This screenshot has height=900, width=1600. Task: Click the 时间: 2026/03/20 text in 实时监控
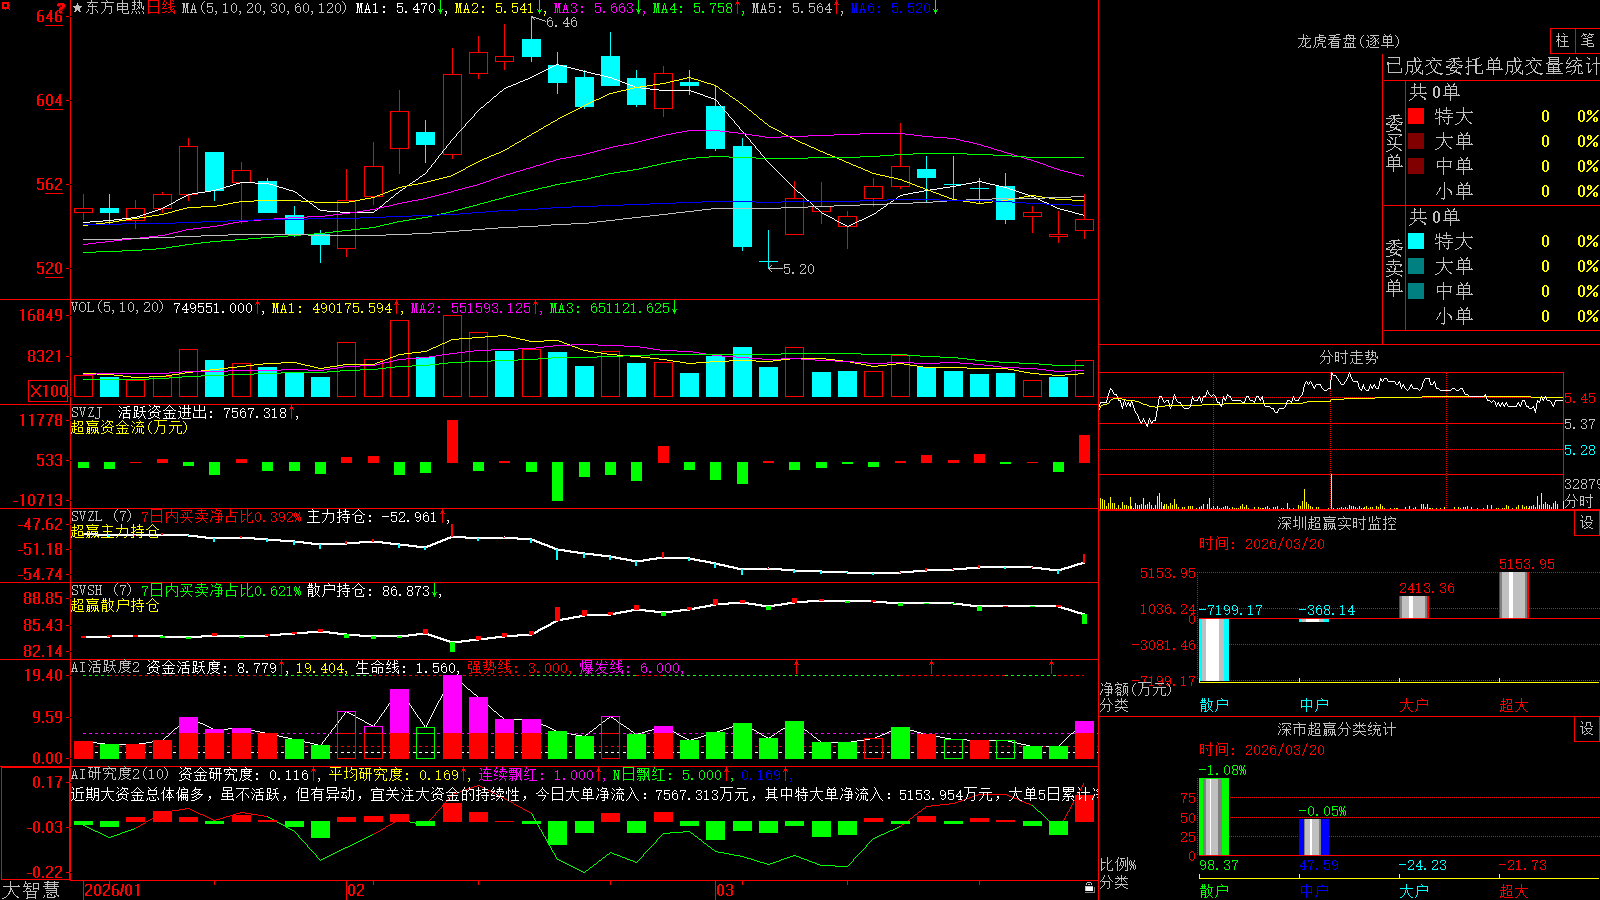(x=1262, y=544)
